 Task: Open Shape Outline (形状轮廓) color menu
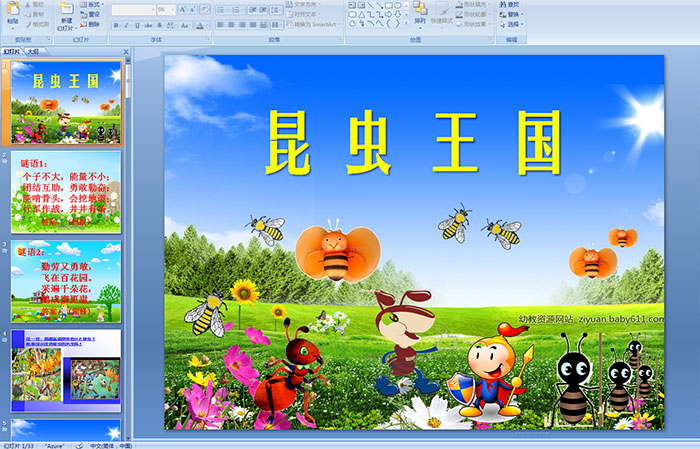tap(473, 14)
